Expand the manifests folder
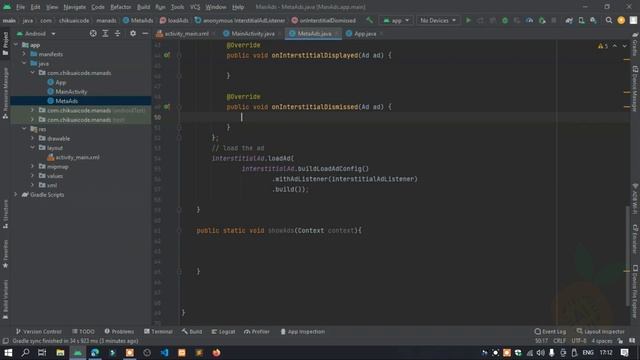Screen dimensions: 640x360 (x=24, y=54)
